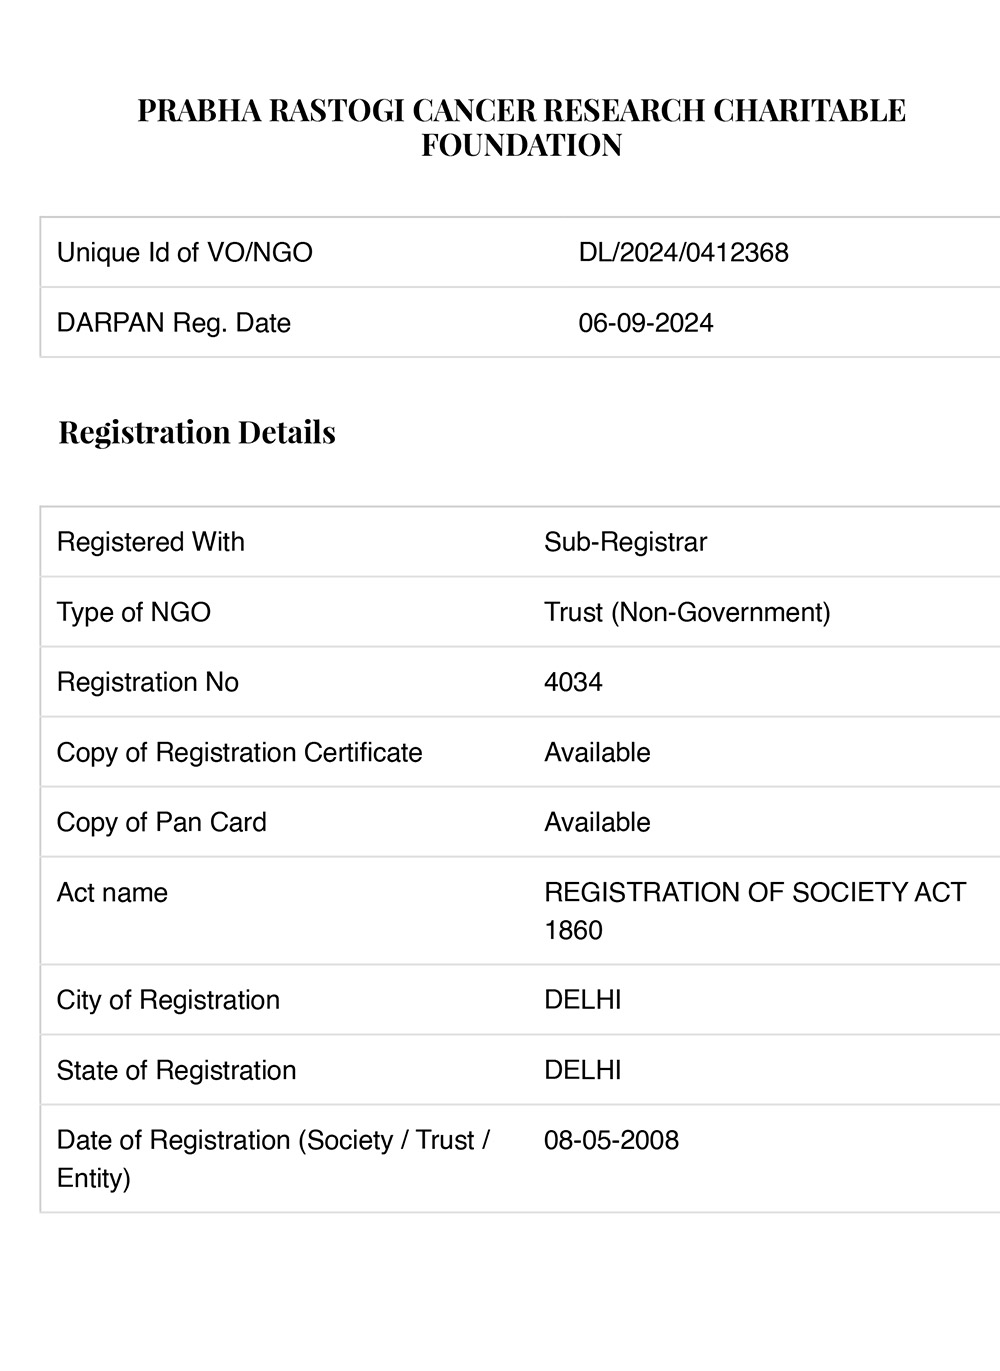1000x1371 pixels.
Task: Click the registration date 08-05-2008
Action: click(x=611, y=1140)
